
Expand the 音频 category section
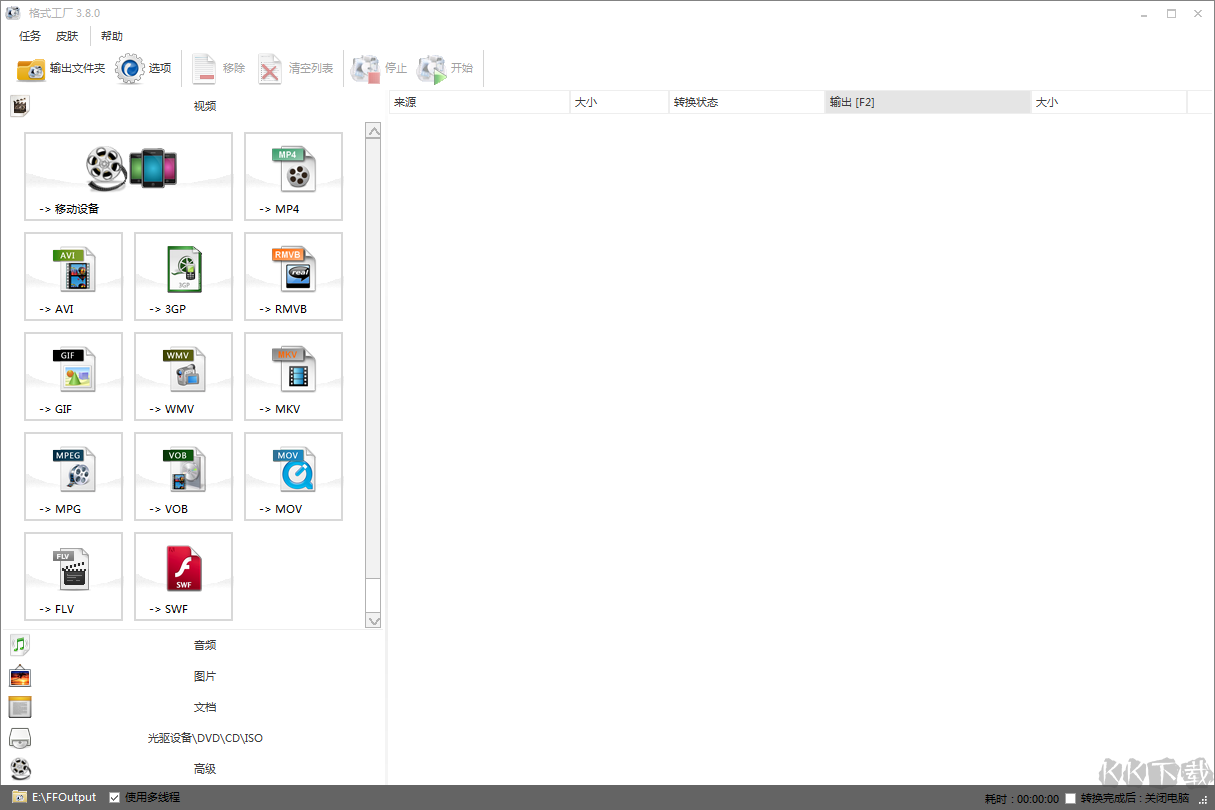click(204, 645)
